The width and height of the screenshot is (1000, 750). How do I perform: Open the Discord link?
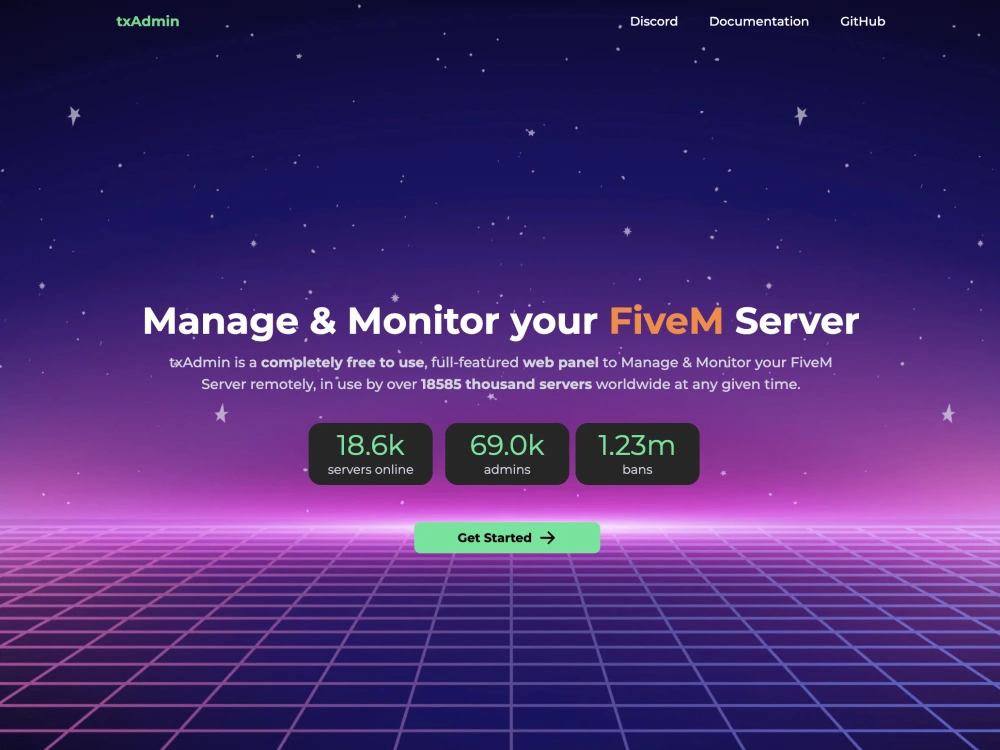click(x=654, y=21)
